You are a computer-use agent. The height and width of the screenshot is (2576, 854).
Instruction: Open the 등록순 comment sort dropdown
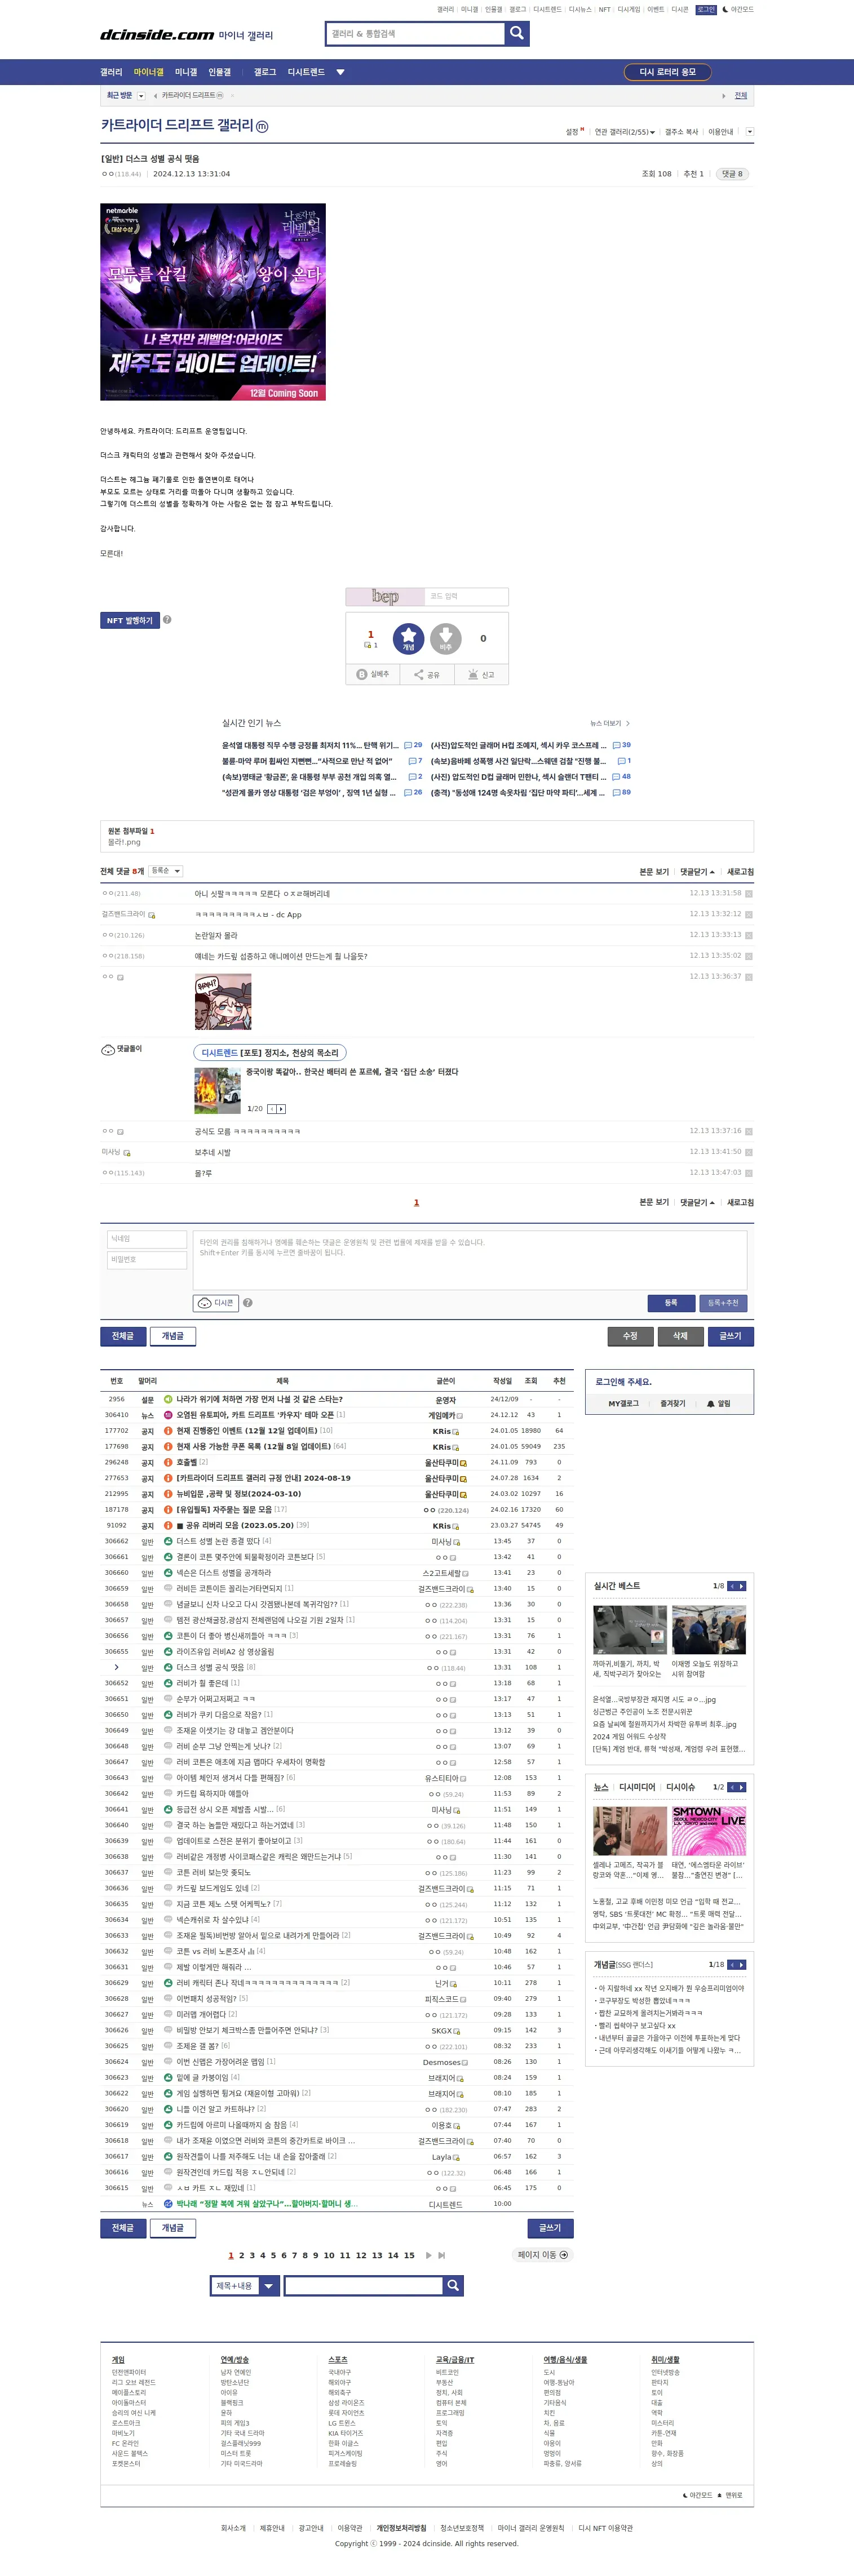coord(165,871)
